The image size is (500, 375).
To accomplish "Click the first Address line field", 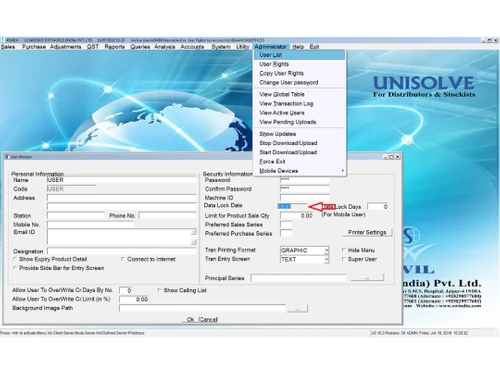I will click(121, 198).
